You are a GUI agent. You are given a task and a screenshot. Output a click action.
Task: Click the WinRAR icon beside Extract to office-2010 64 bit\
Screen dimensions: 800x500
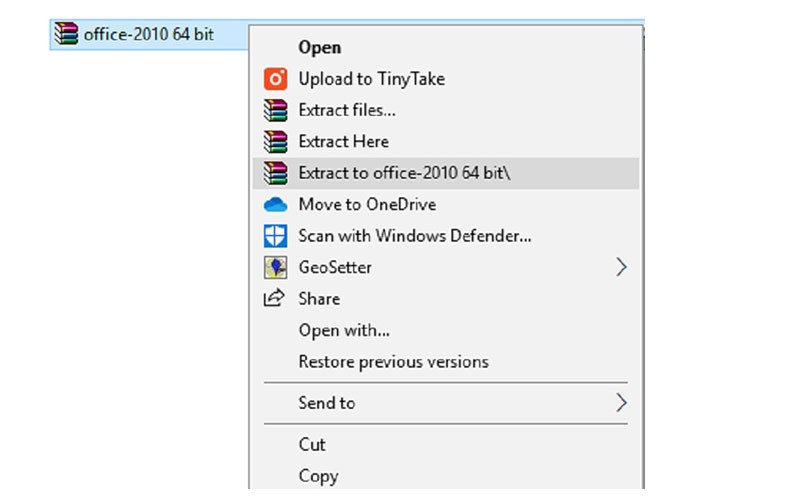coord(276,173)
